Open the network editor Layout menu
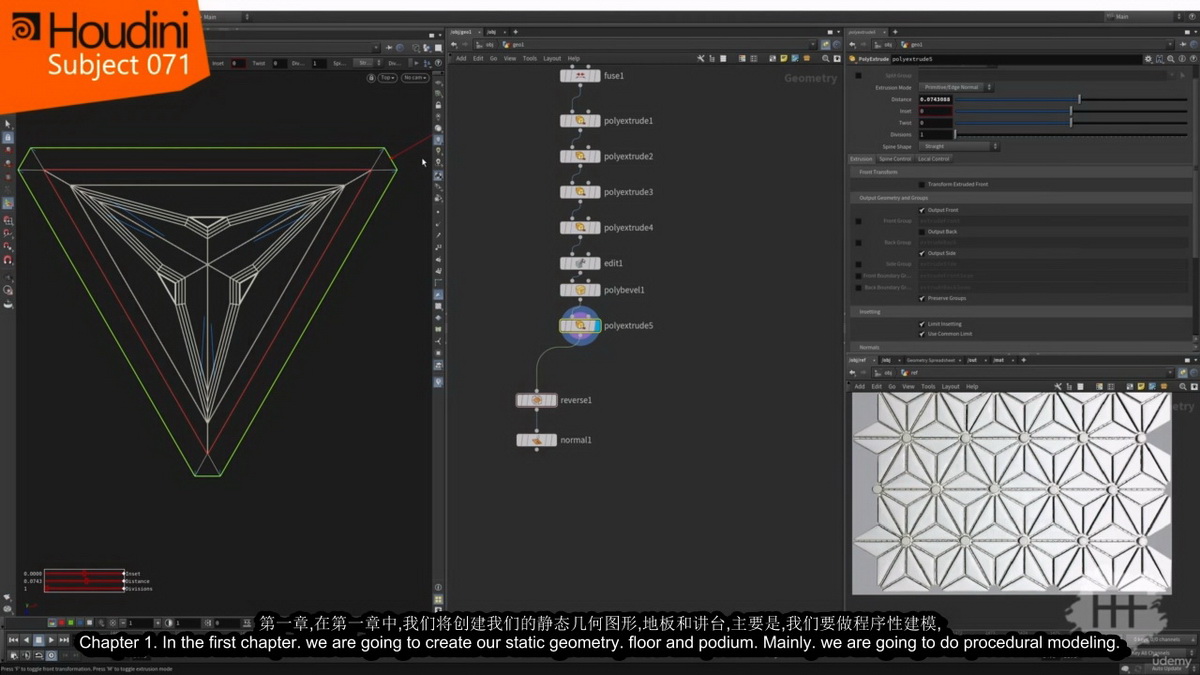1200x675 pixels. click(552, 58)
